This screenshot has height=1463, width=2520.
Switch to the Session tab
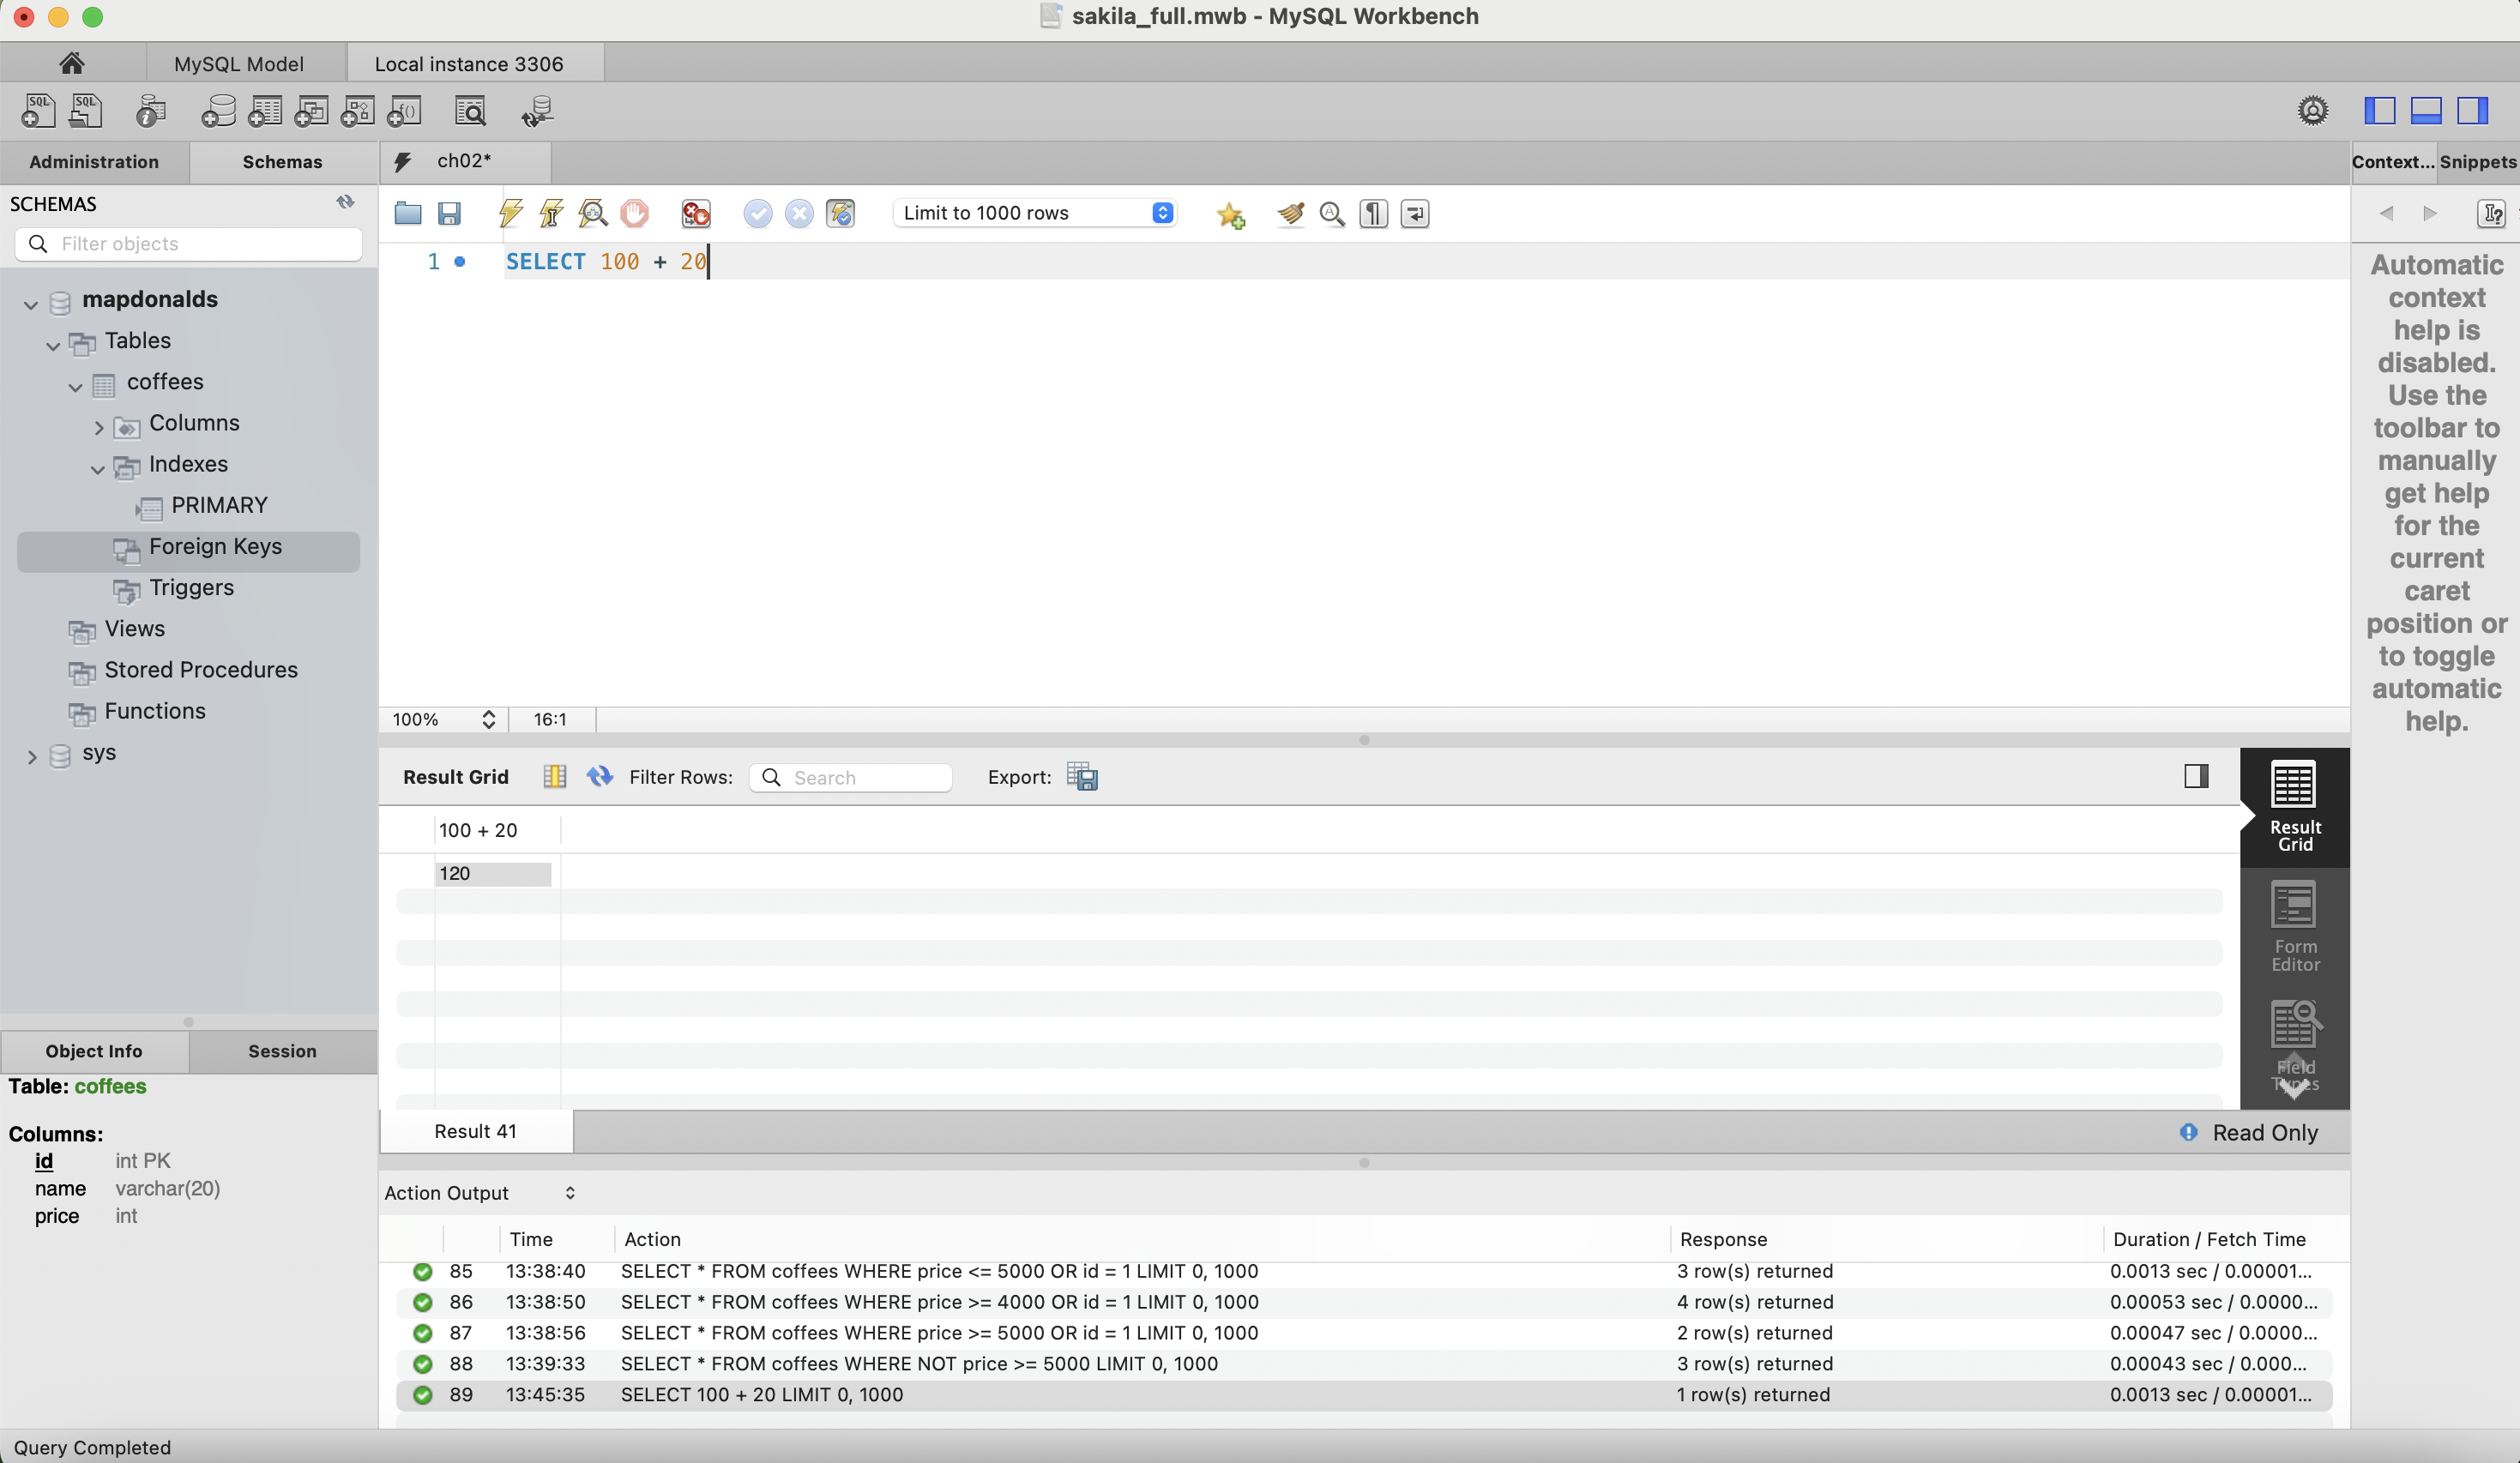click(x=282, y=1051)
